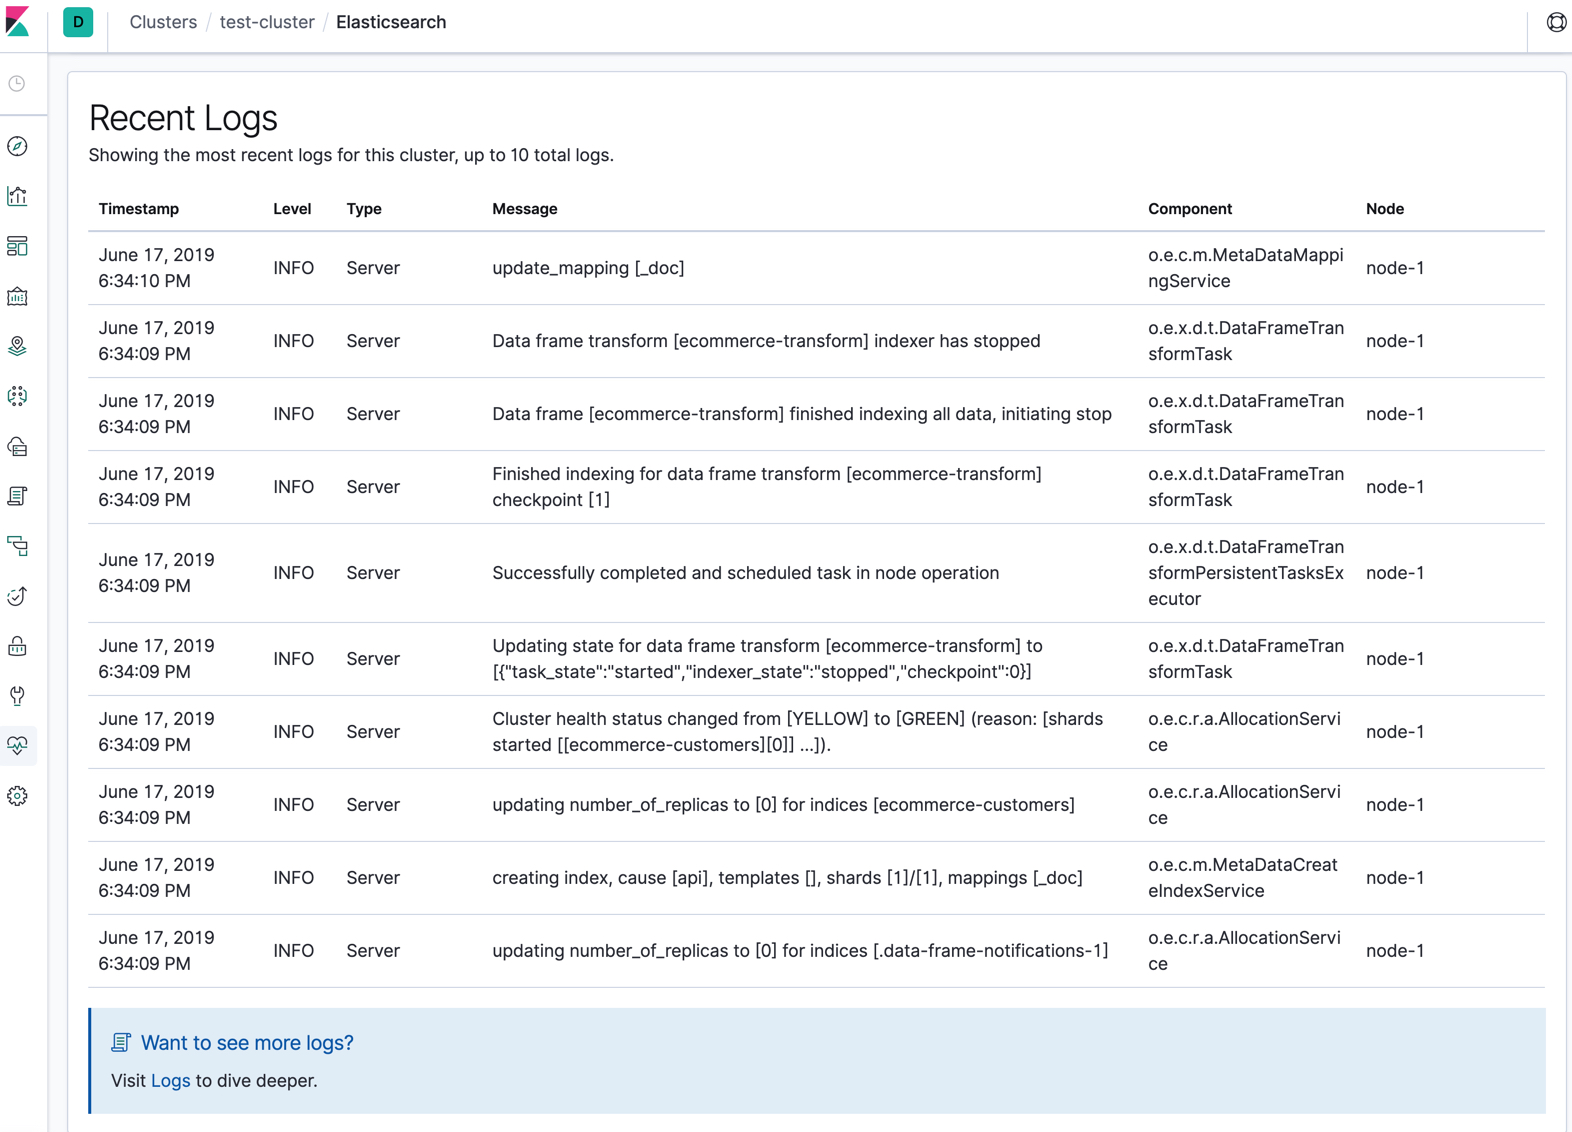Open Canvas from the sidebar
This screenshot has height=1132, width=1572.
pos(18,297)
